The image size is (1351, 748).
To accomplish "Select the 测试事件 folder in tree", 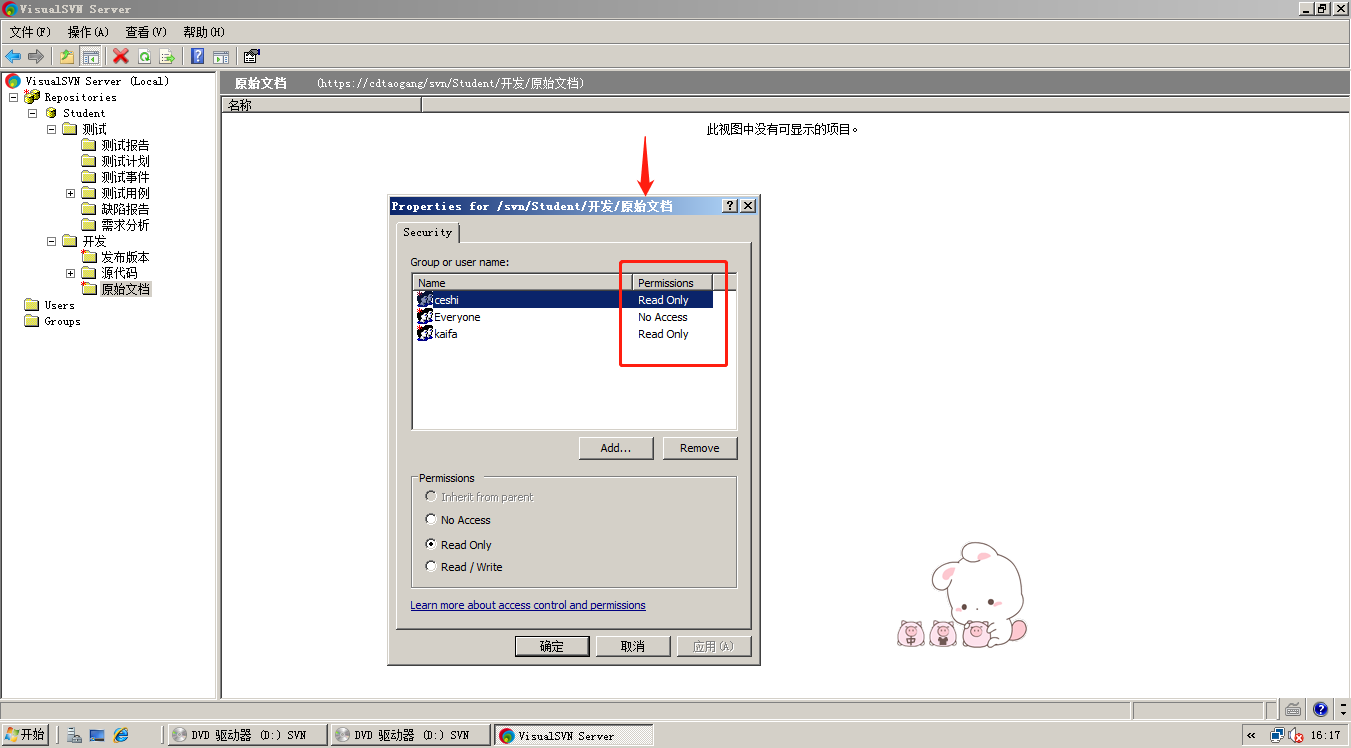I will pos(125,177).
